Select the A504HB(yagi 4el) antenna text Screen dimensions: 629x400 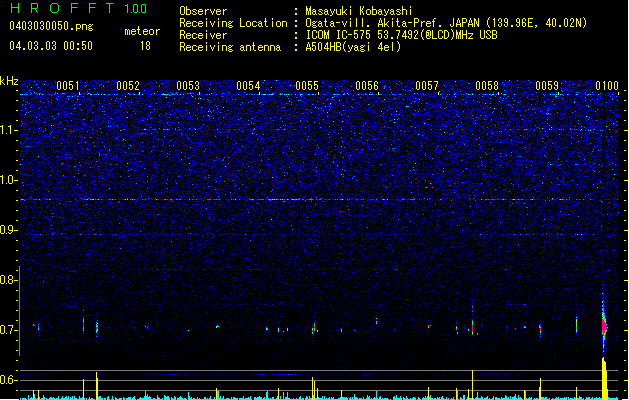[x=353, y=47]
